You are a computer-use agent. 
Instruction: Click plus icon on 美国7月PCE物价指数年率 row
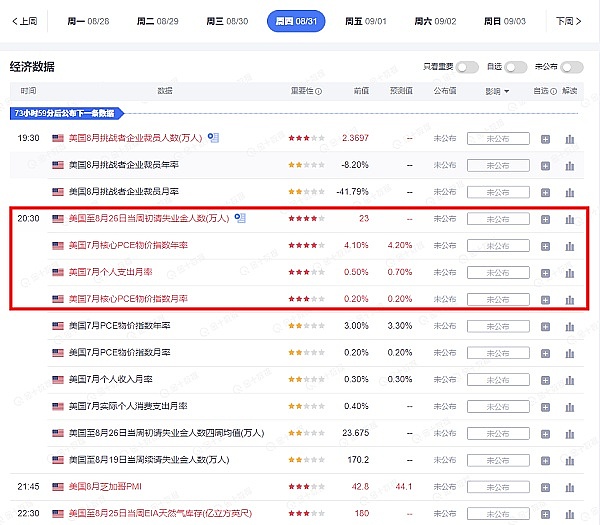click(x=545, y=326)
